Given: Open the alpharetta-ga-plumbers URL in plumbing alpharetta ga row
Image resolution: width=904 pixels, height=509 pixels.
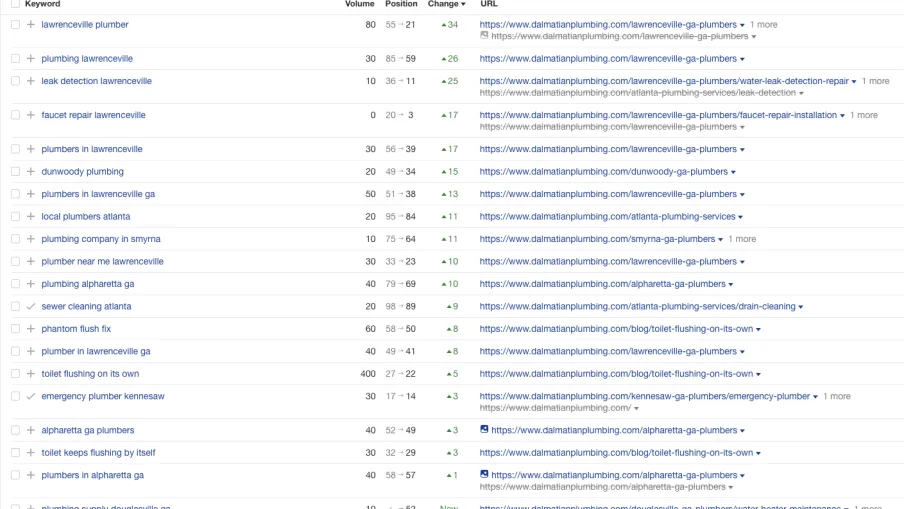Looking at the screenshot, I should 602,284.
